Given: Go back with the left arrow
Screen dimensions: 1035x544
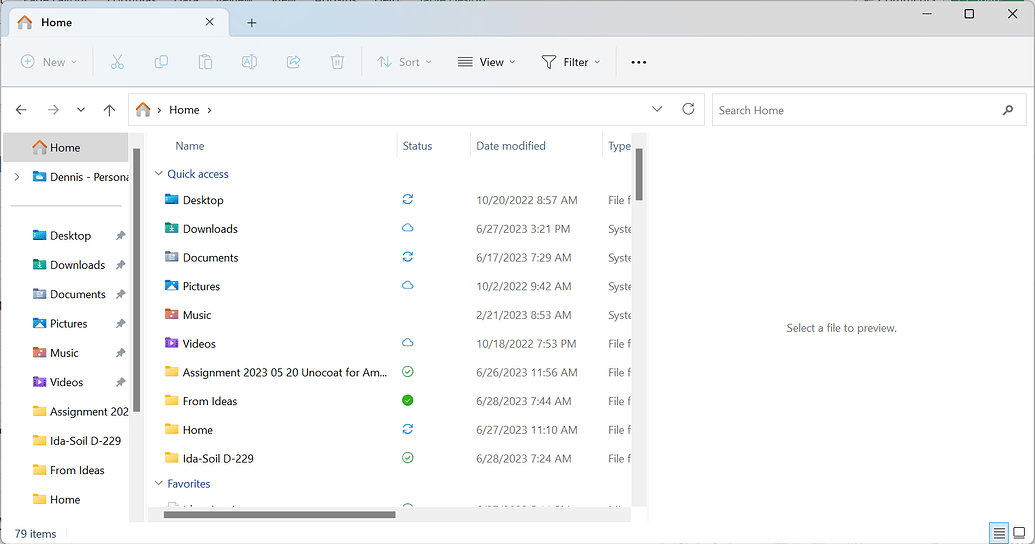Looking at the screenshot, I should (21, 110).
